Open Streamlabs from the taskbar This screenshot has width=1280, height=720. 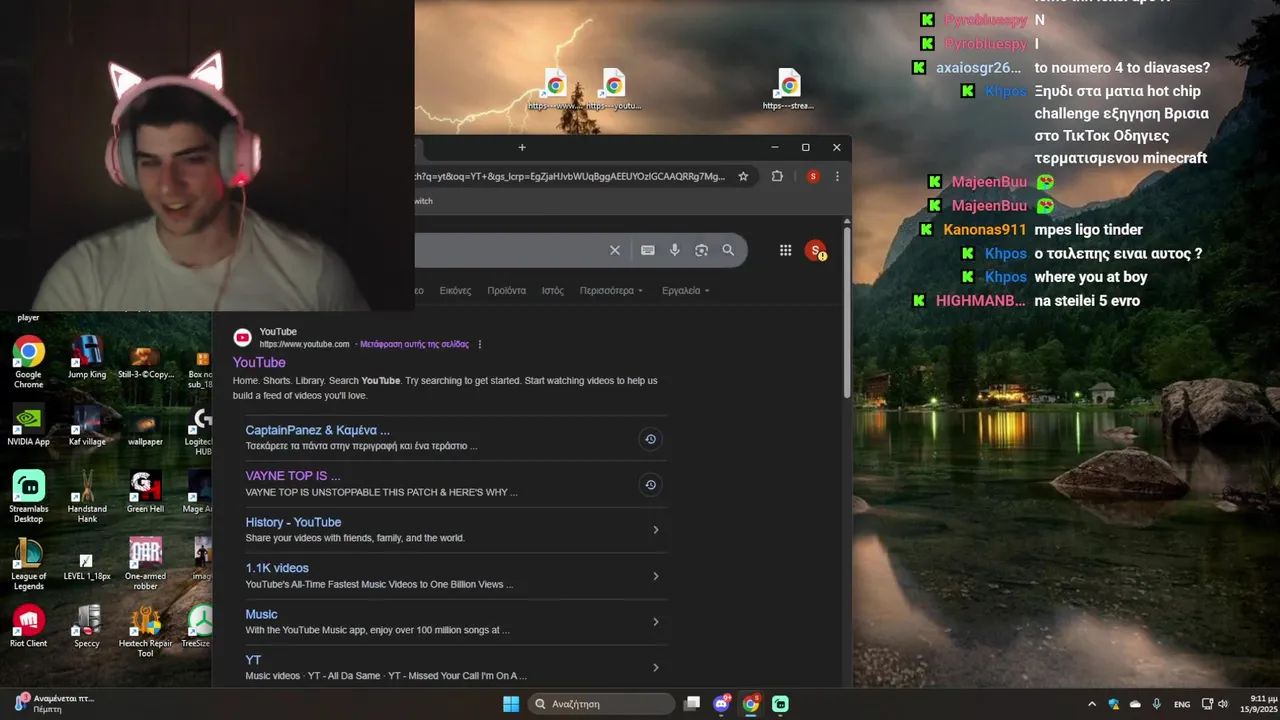click(x=780, y=704)
